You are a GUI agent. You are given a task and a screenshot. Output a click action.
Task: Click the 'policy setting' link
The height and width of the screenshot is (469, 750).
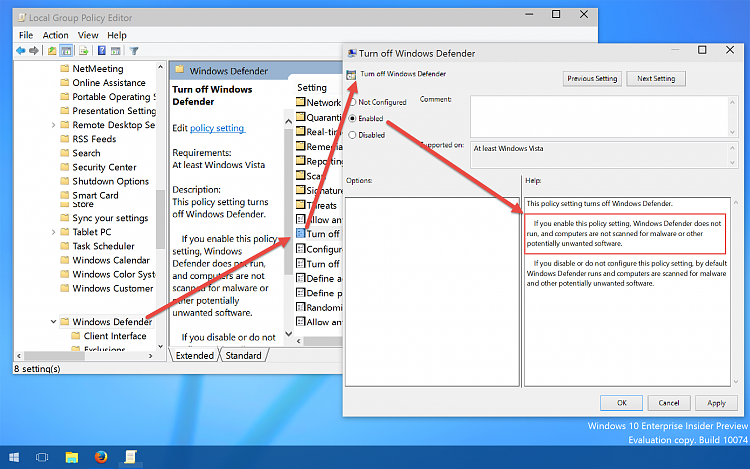click(217, 128)
